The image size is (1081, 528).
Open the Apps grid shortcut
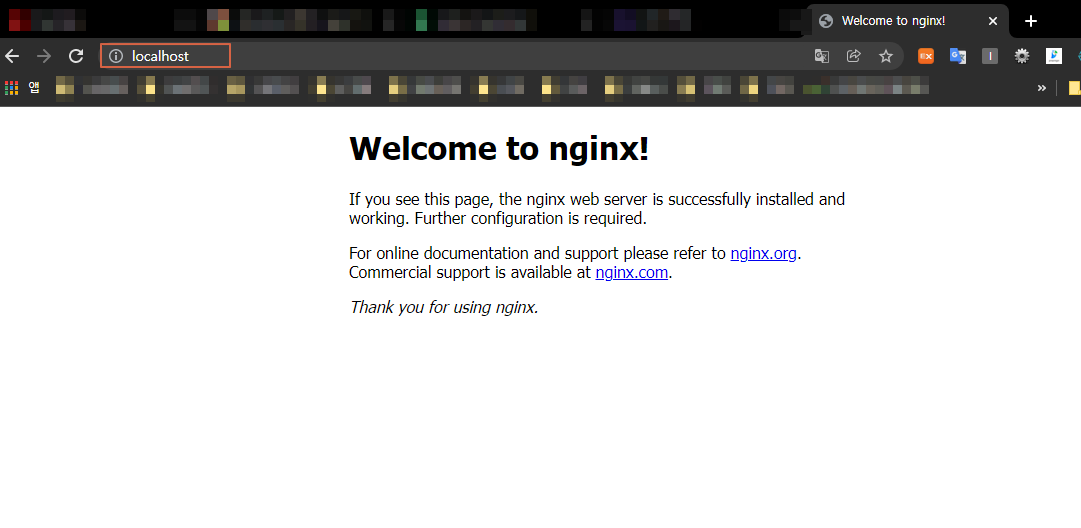[11, 88]
